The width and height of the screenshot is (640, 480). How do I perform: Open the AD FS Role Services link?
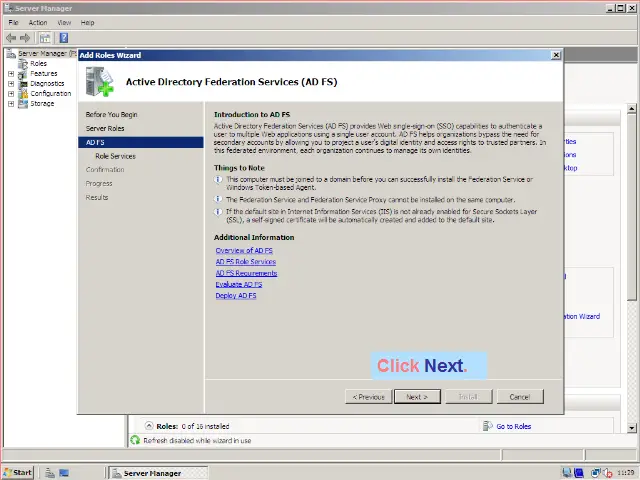pos(246,262)
